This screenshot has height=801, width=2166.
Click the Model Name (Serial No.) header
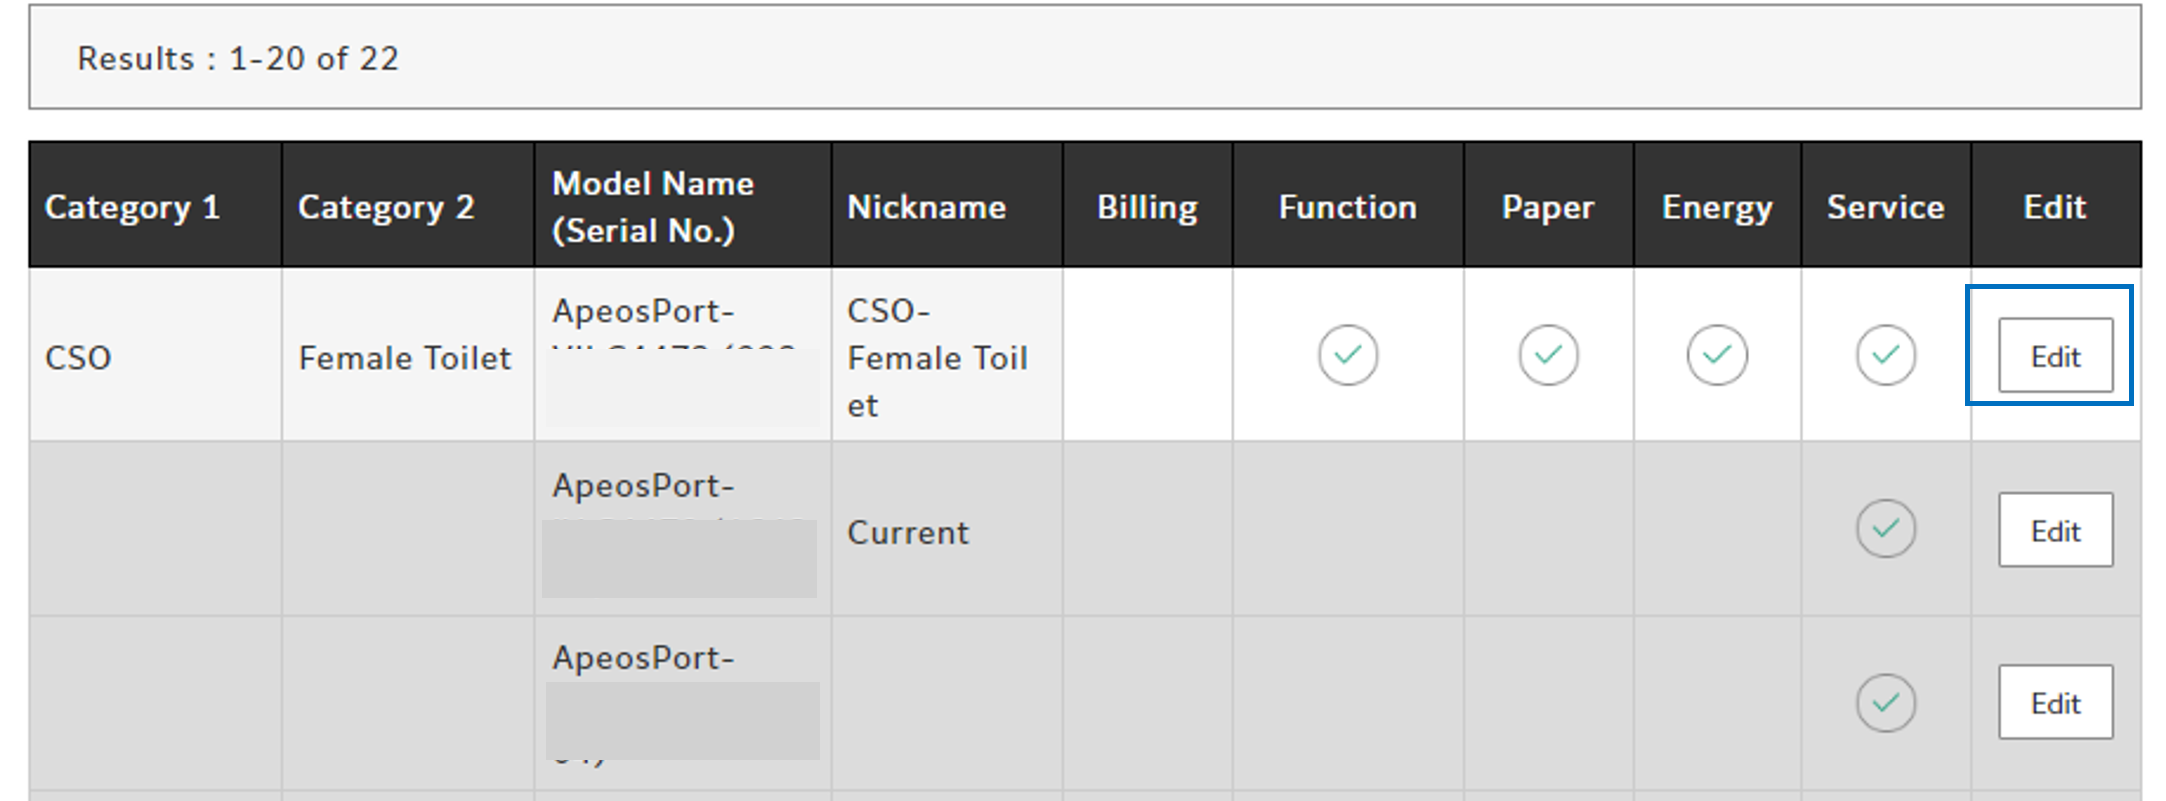pyautogui.click(x=653, y=207)
